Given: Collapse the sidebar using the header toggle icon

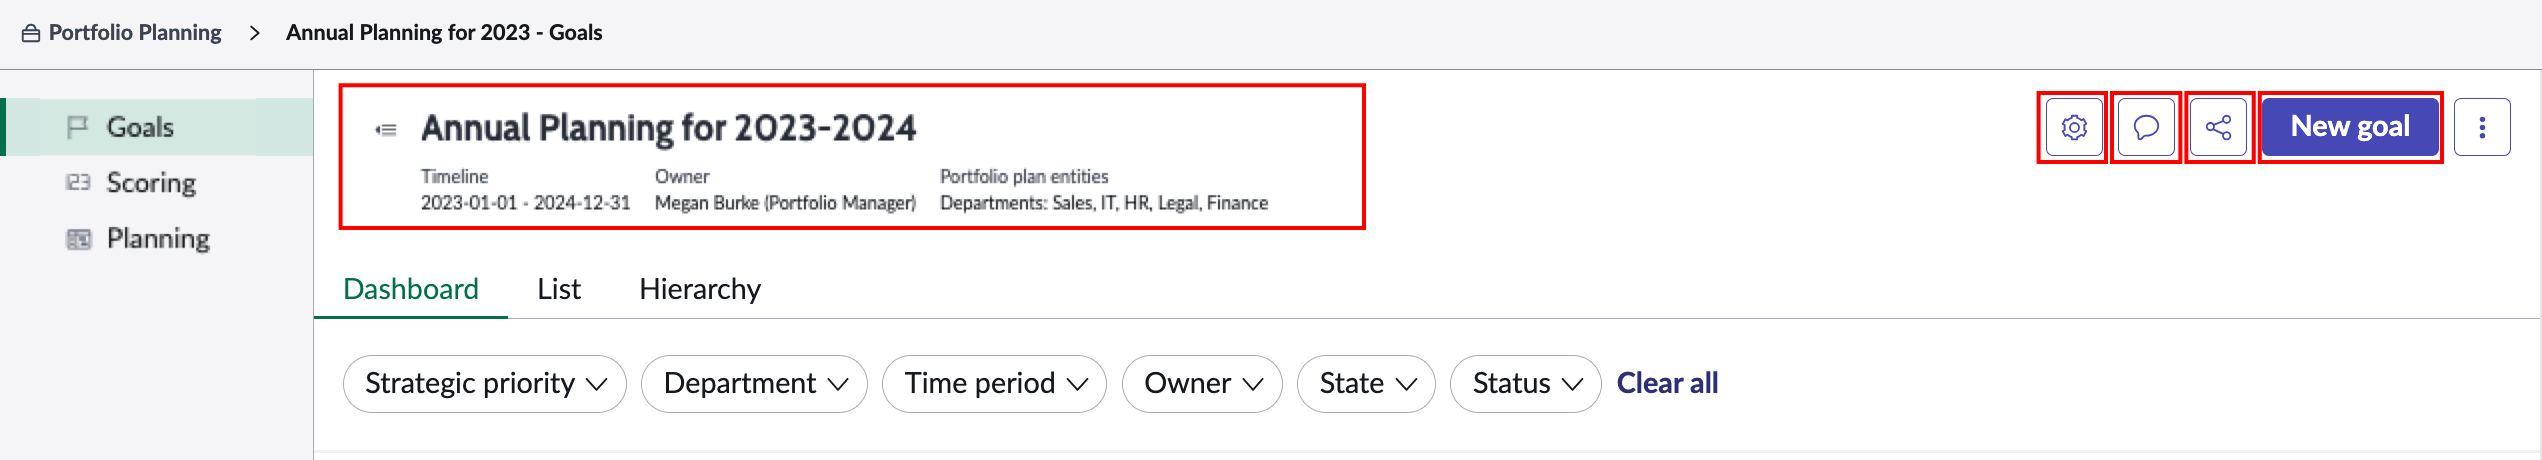Looking at the screenshot, I should click(x=386, y=129).
